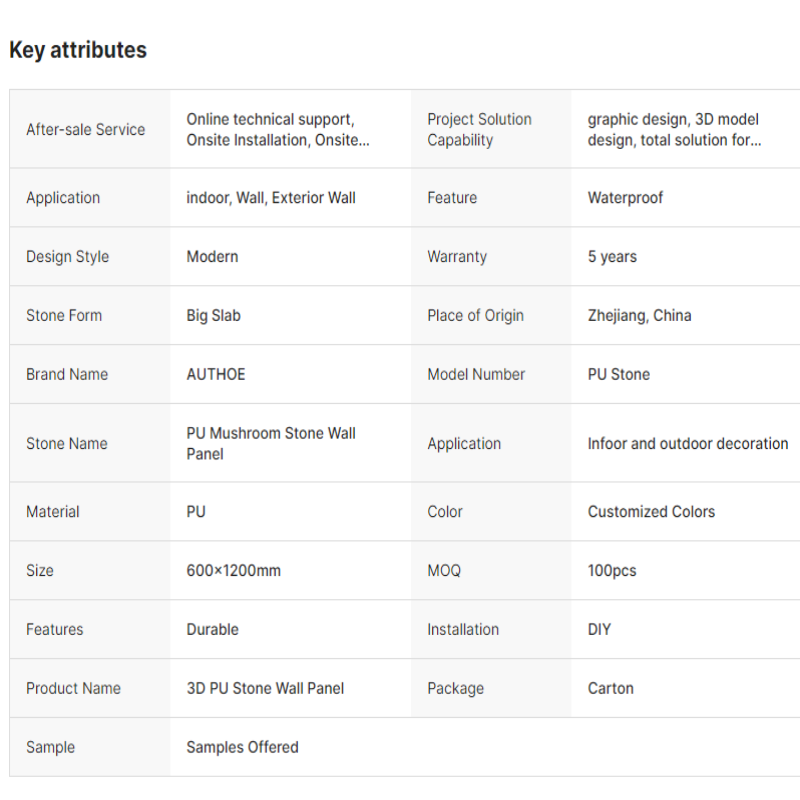Click the 100pcs MOQ value
This screenshot has height=800, width=800.
click(612, 571)
